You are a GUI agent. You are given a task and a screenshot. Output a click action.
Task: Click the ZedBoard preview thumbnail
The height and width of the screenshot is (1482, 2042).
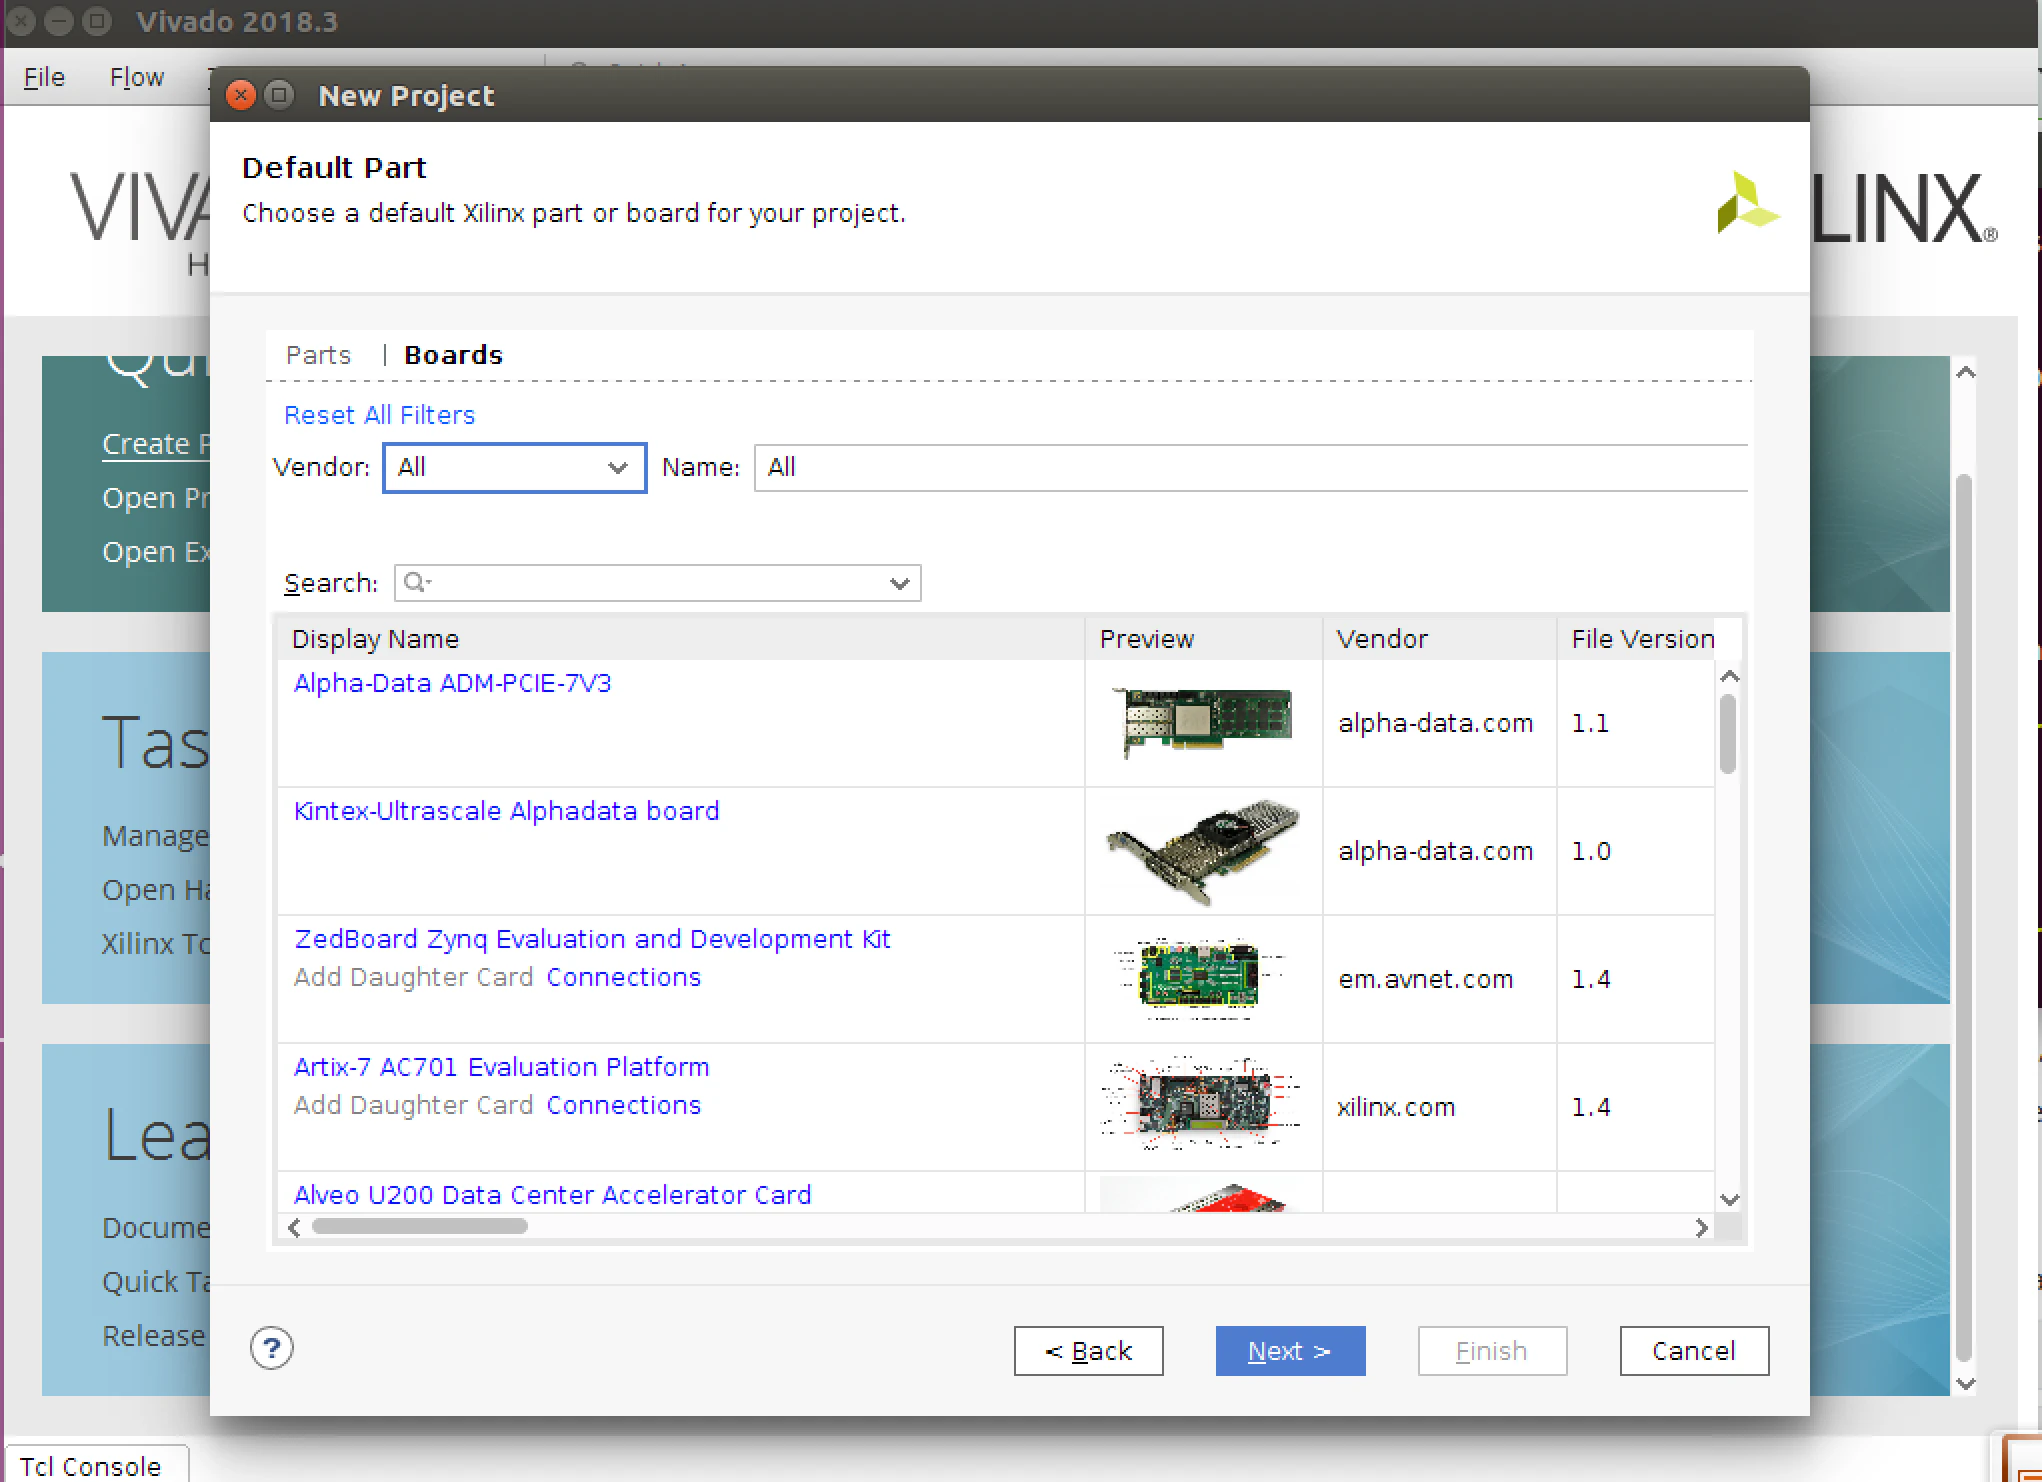(1198, 978)
